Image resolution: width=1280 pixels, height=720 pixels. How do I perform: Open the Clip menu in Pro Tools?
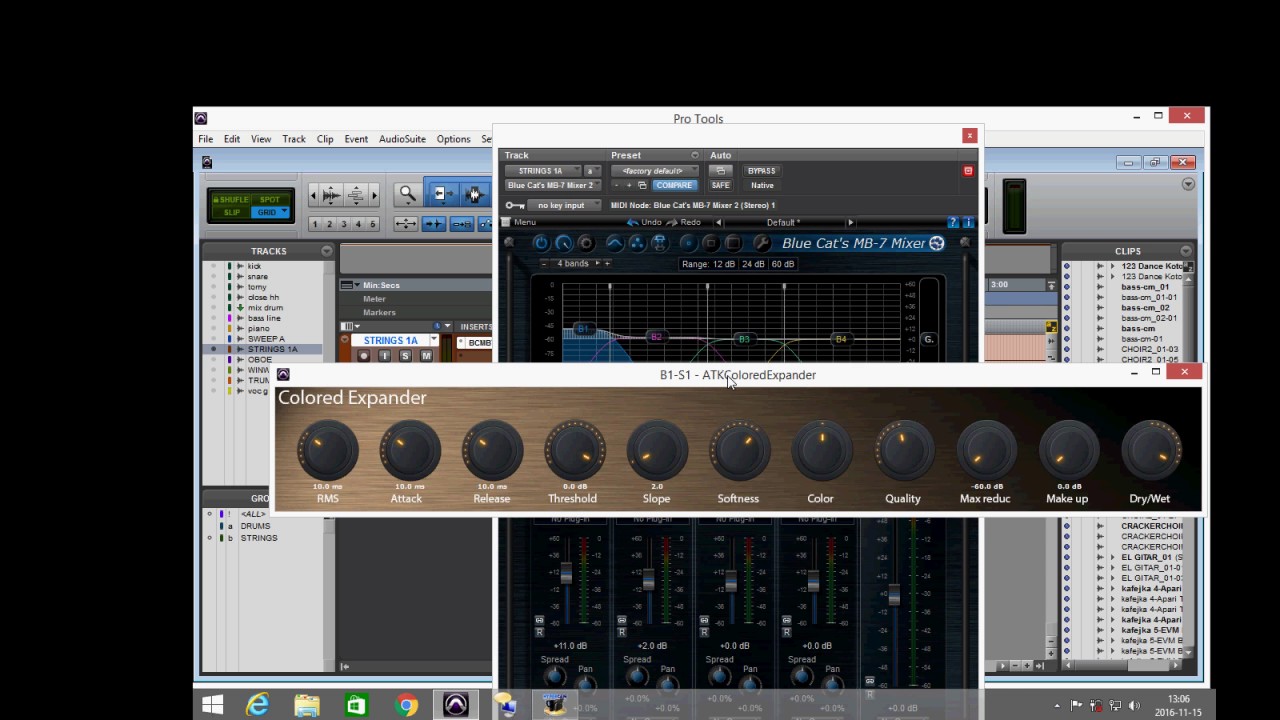pos(325,139)
